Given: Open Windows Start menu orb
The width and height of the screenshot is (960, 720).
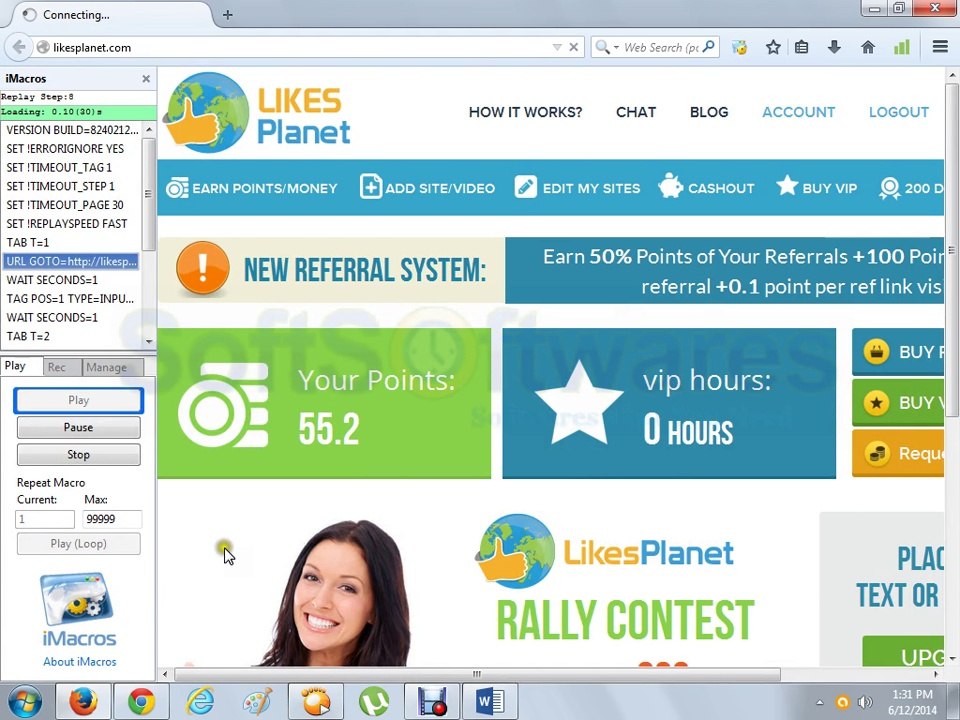Looking at the screenshot, I should [x=24, y=702].
